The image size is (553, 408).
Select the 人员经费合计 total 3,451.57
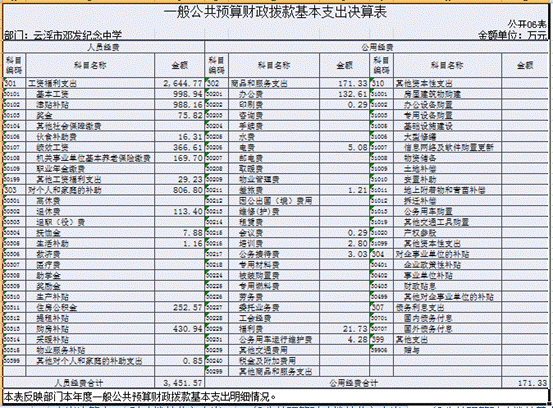(x=180, y=383)
